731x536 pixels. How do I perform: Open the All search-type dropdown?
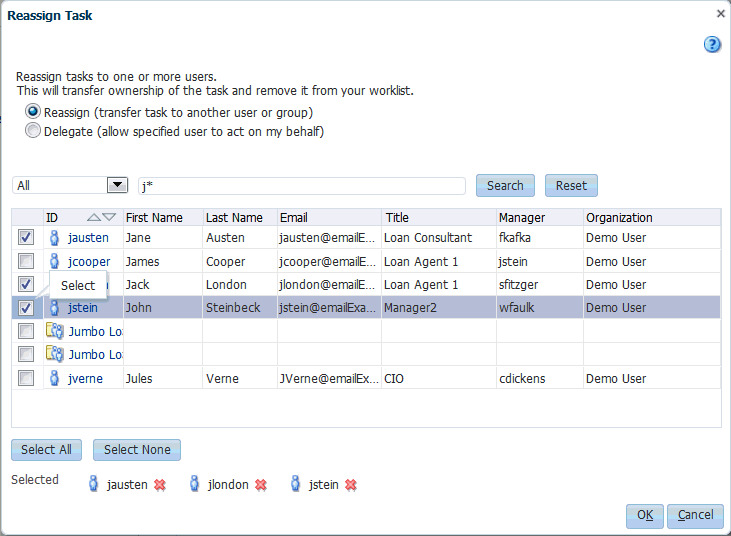point(117,185)
